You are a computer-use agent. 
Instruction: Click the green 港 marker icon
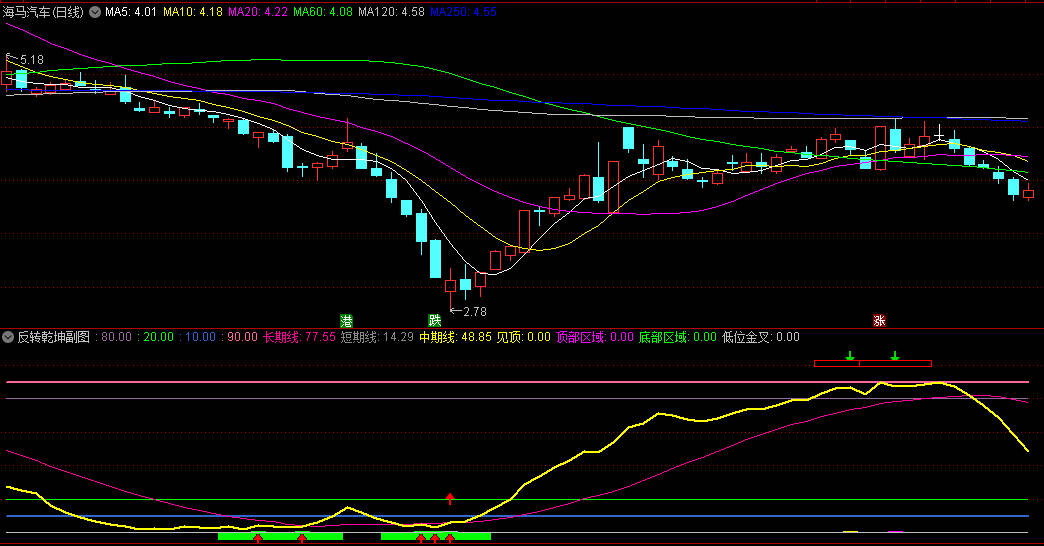[346, 320]
